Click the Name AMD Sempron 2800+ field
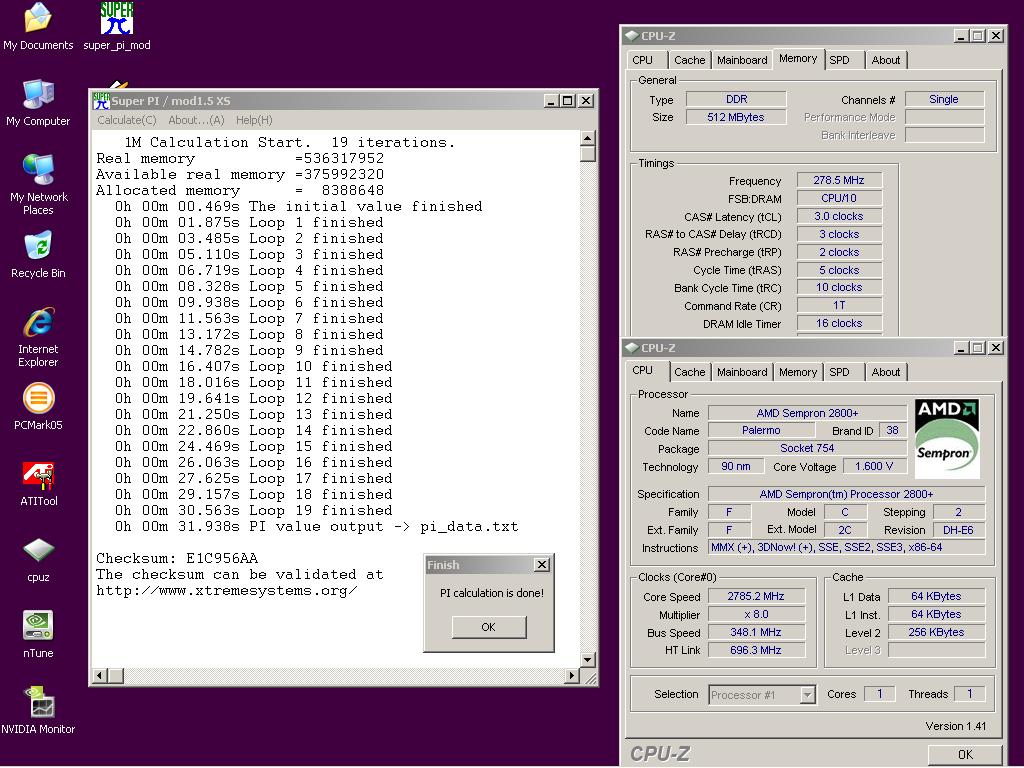Image resolution: width=1024 pixels, height=768 pixels. 807,413
